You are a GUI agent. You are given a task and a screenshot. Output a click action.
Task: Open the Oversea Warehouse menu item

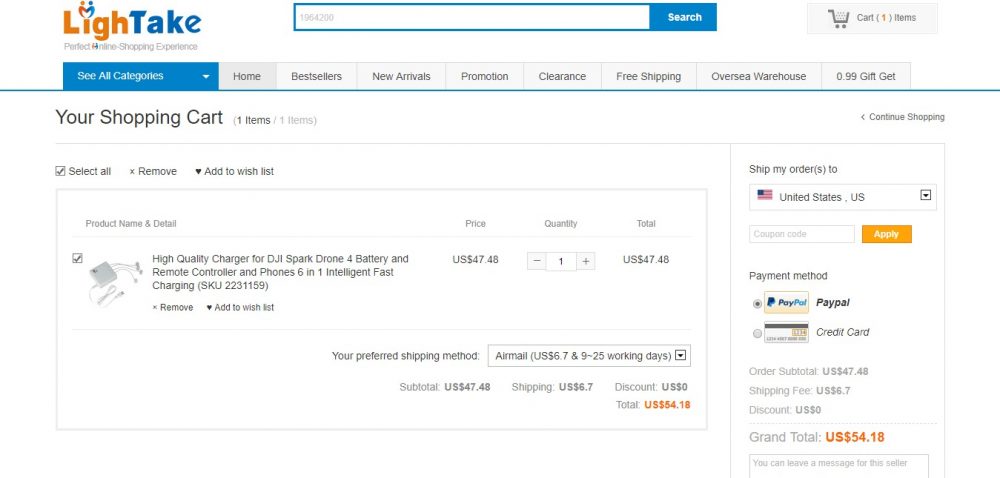(758, 76)
